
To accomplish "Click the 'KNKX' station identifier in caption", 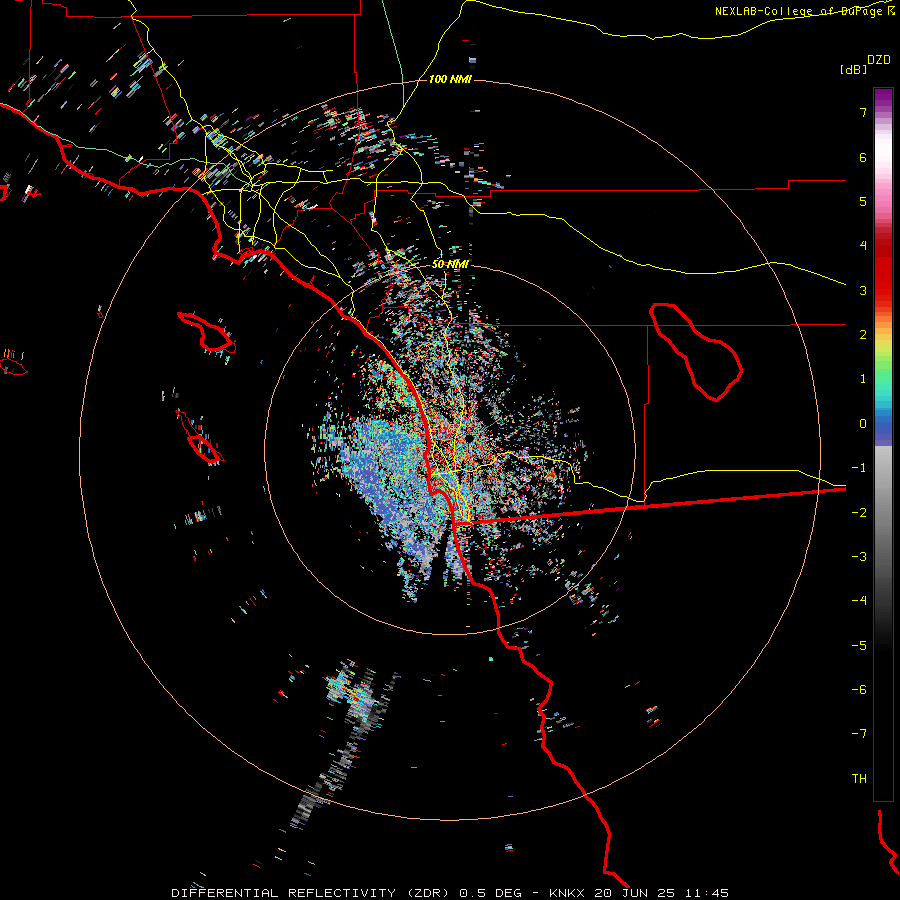I will [x=568, y=893].
